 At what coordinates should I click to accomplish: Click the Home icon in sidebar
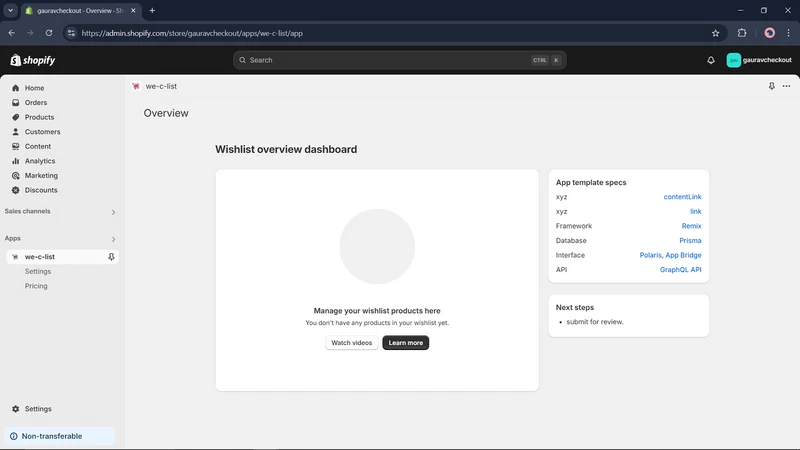(x=16, y=88)
